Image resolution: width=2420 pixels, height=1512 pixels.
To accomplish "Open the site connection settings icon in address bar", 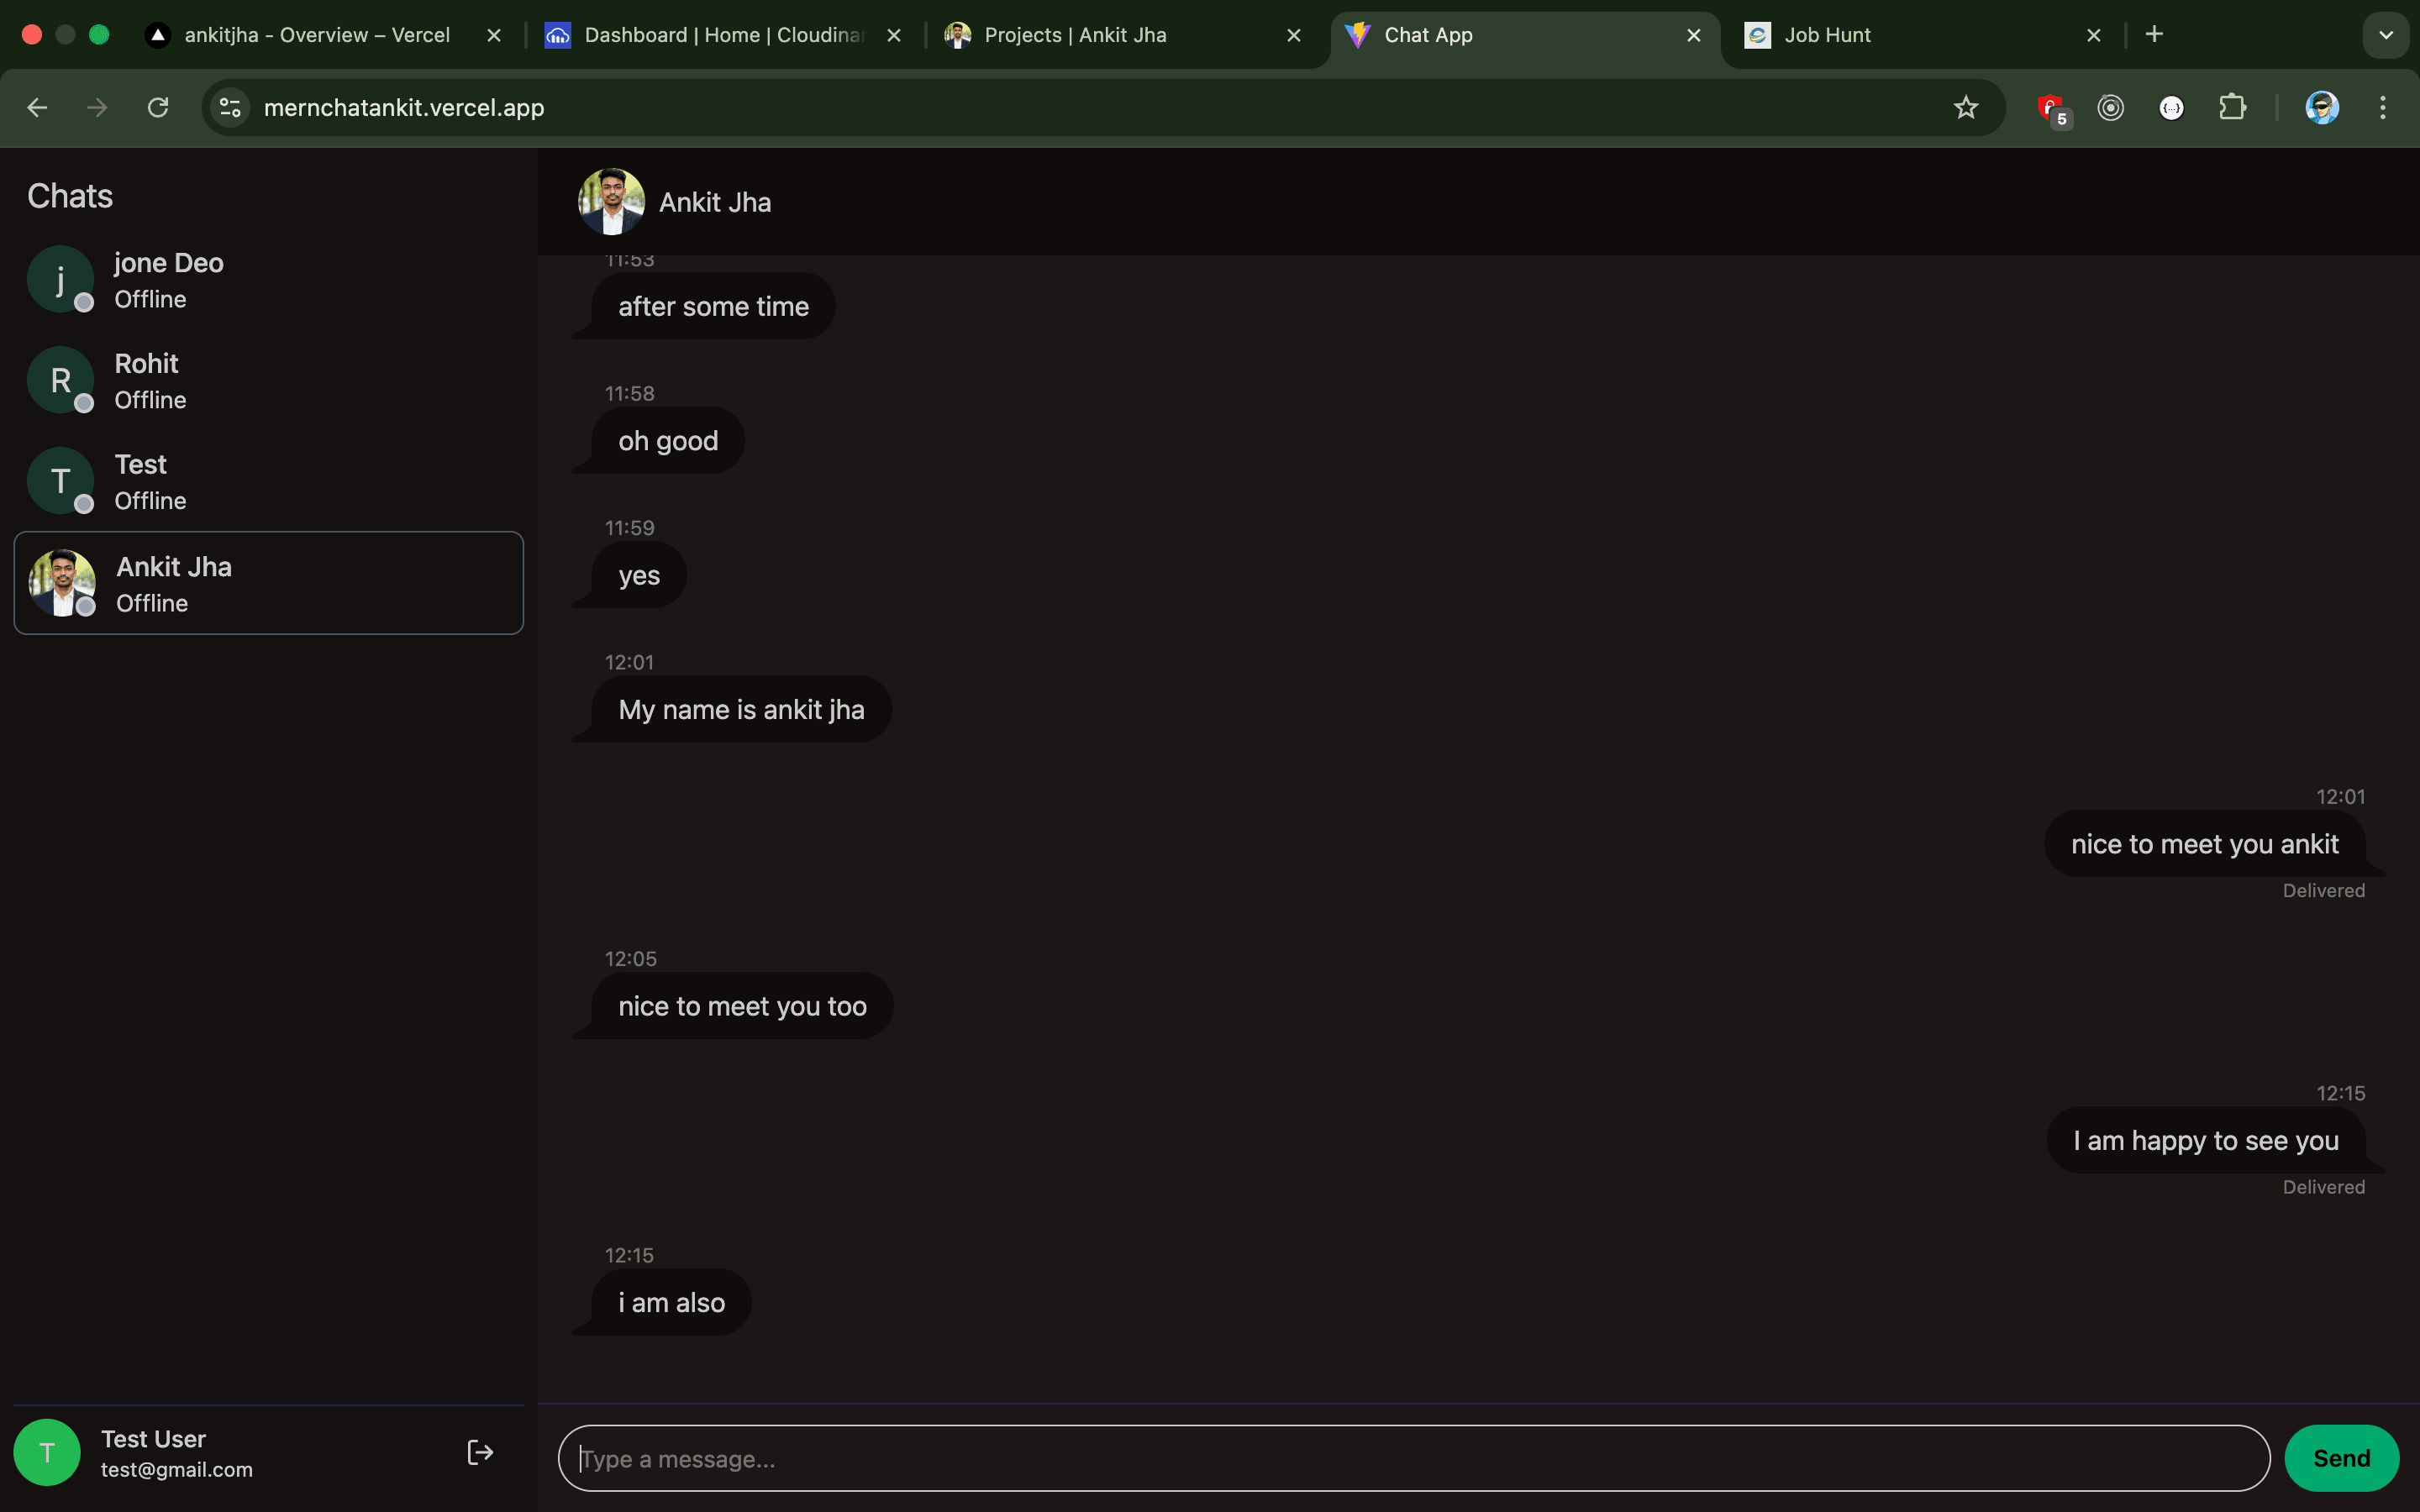I will point(229,107).
